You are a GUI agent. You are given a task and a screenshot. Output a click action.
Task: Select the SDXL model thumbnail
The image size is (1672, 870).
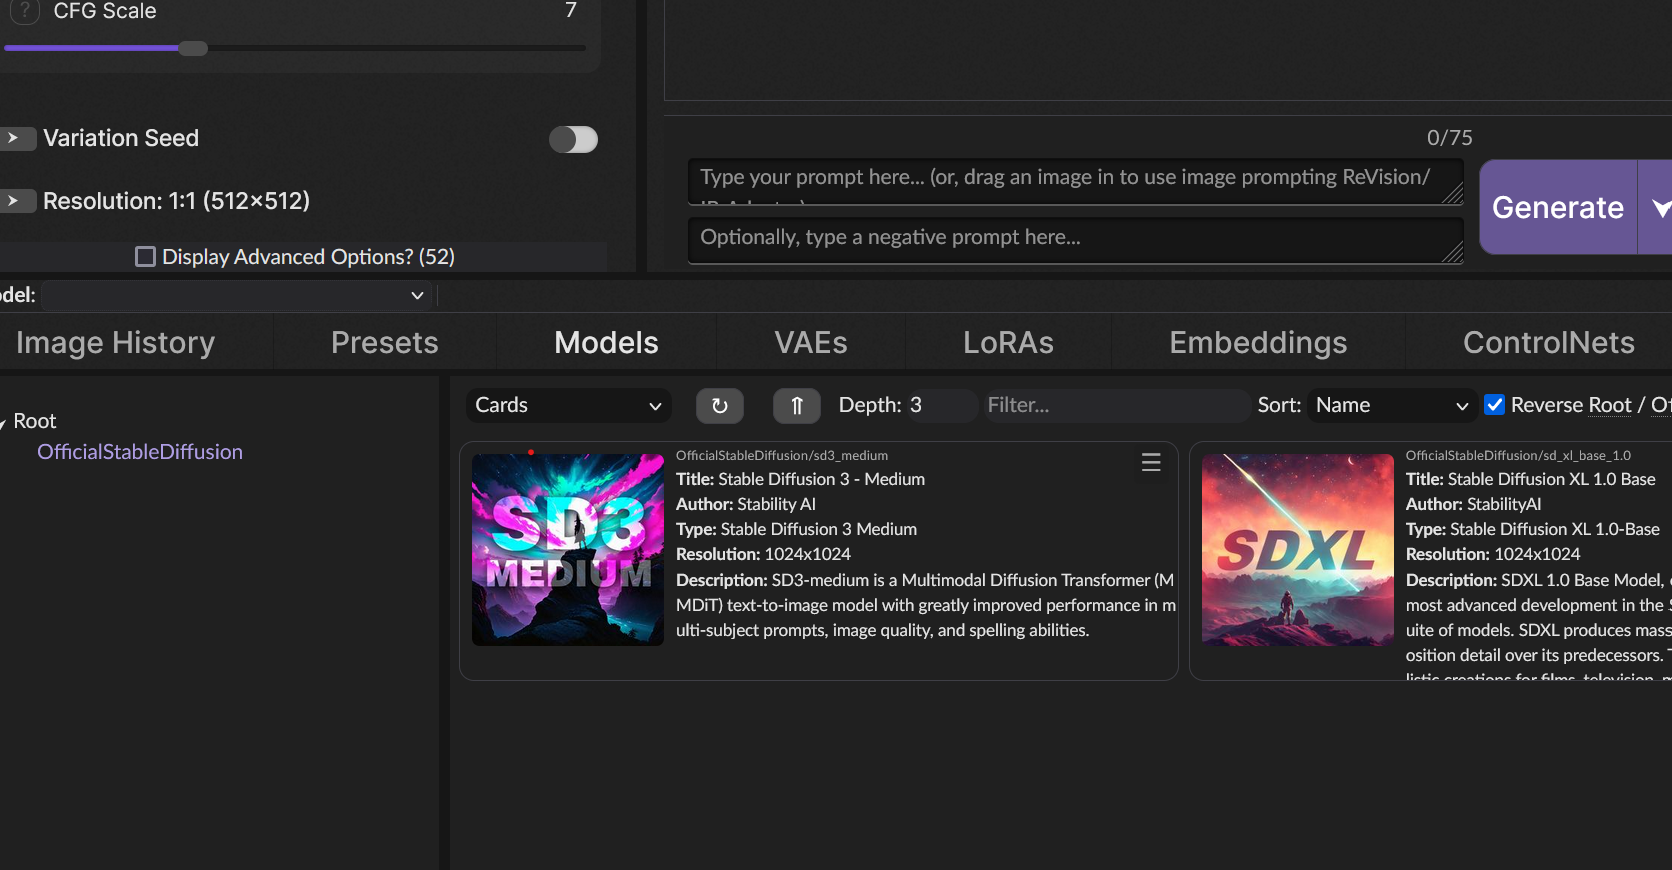pyautogui.click(x=1298, y=550)
